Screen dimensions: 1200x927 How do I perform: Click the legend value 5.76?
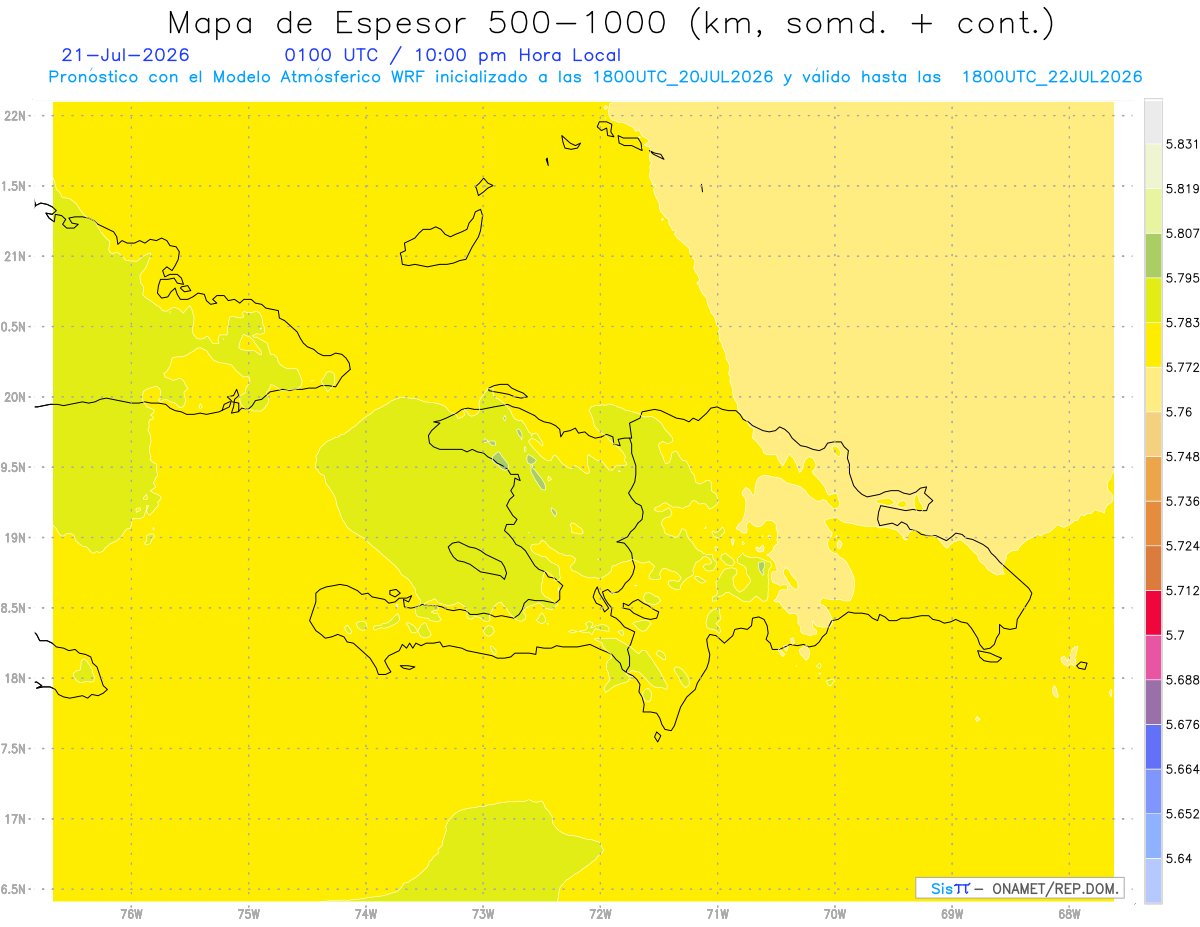(1178, 412)
